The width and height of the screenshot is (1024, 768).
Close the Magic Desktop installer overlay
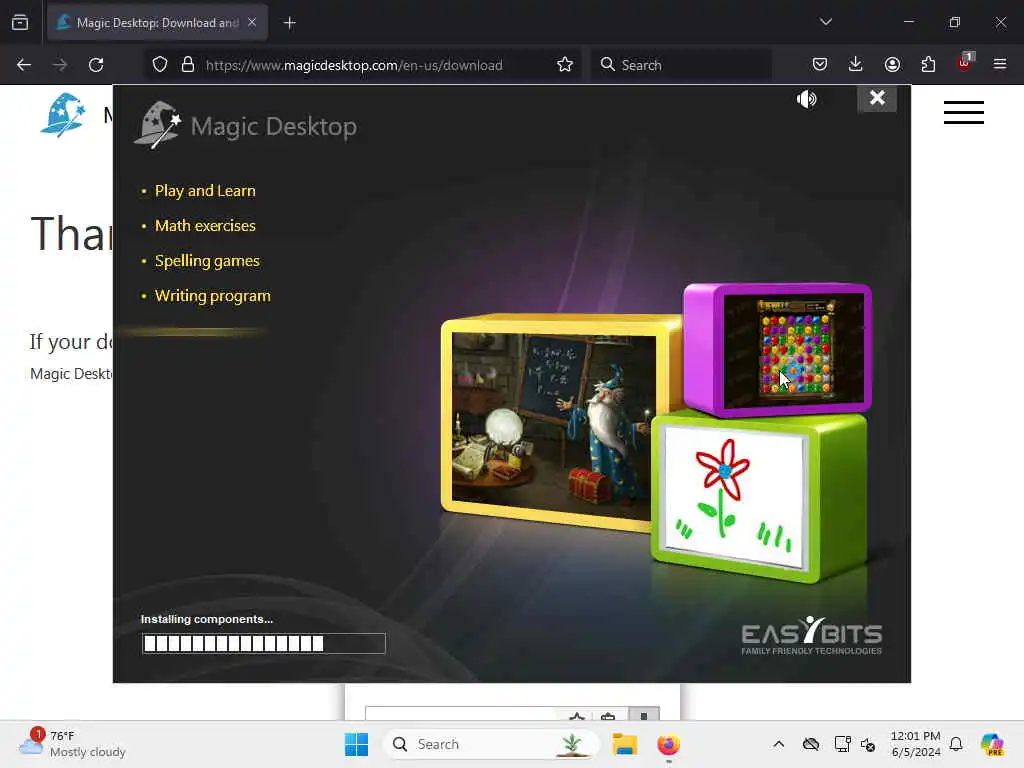pyautogui.click(x=877, y=99)
